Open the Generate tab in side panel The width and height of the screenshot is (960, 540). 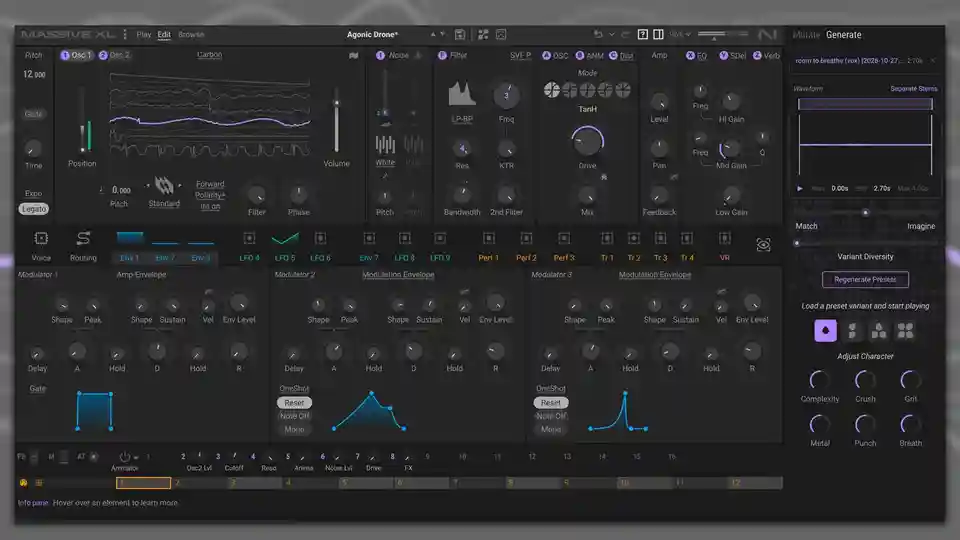click(x=844, y=35)
